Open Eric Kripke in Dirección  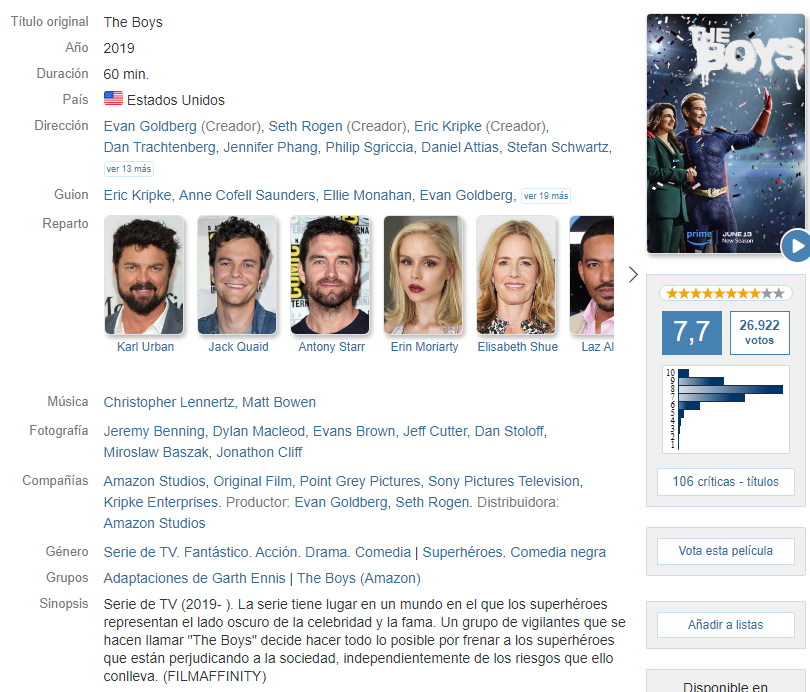coord(448,127)
